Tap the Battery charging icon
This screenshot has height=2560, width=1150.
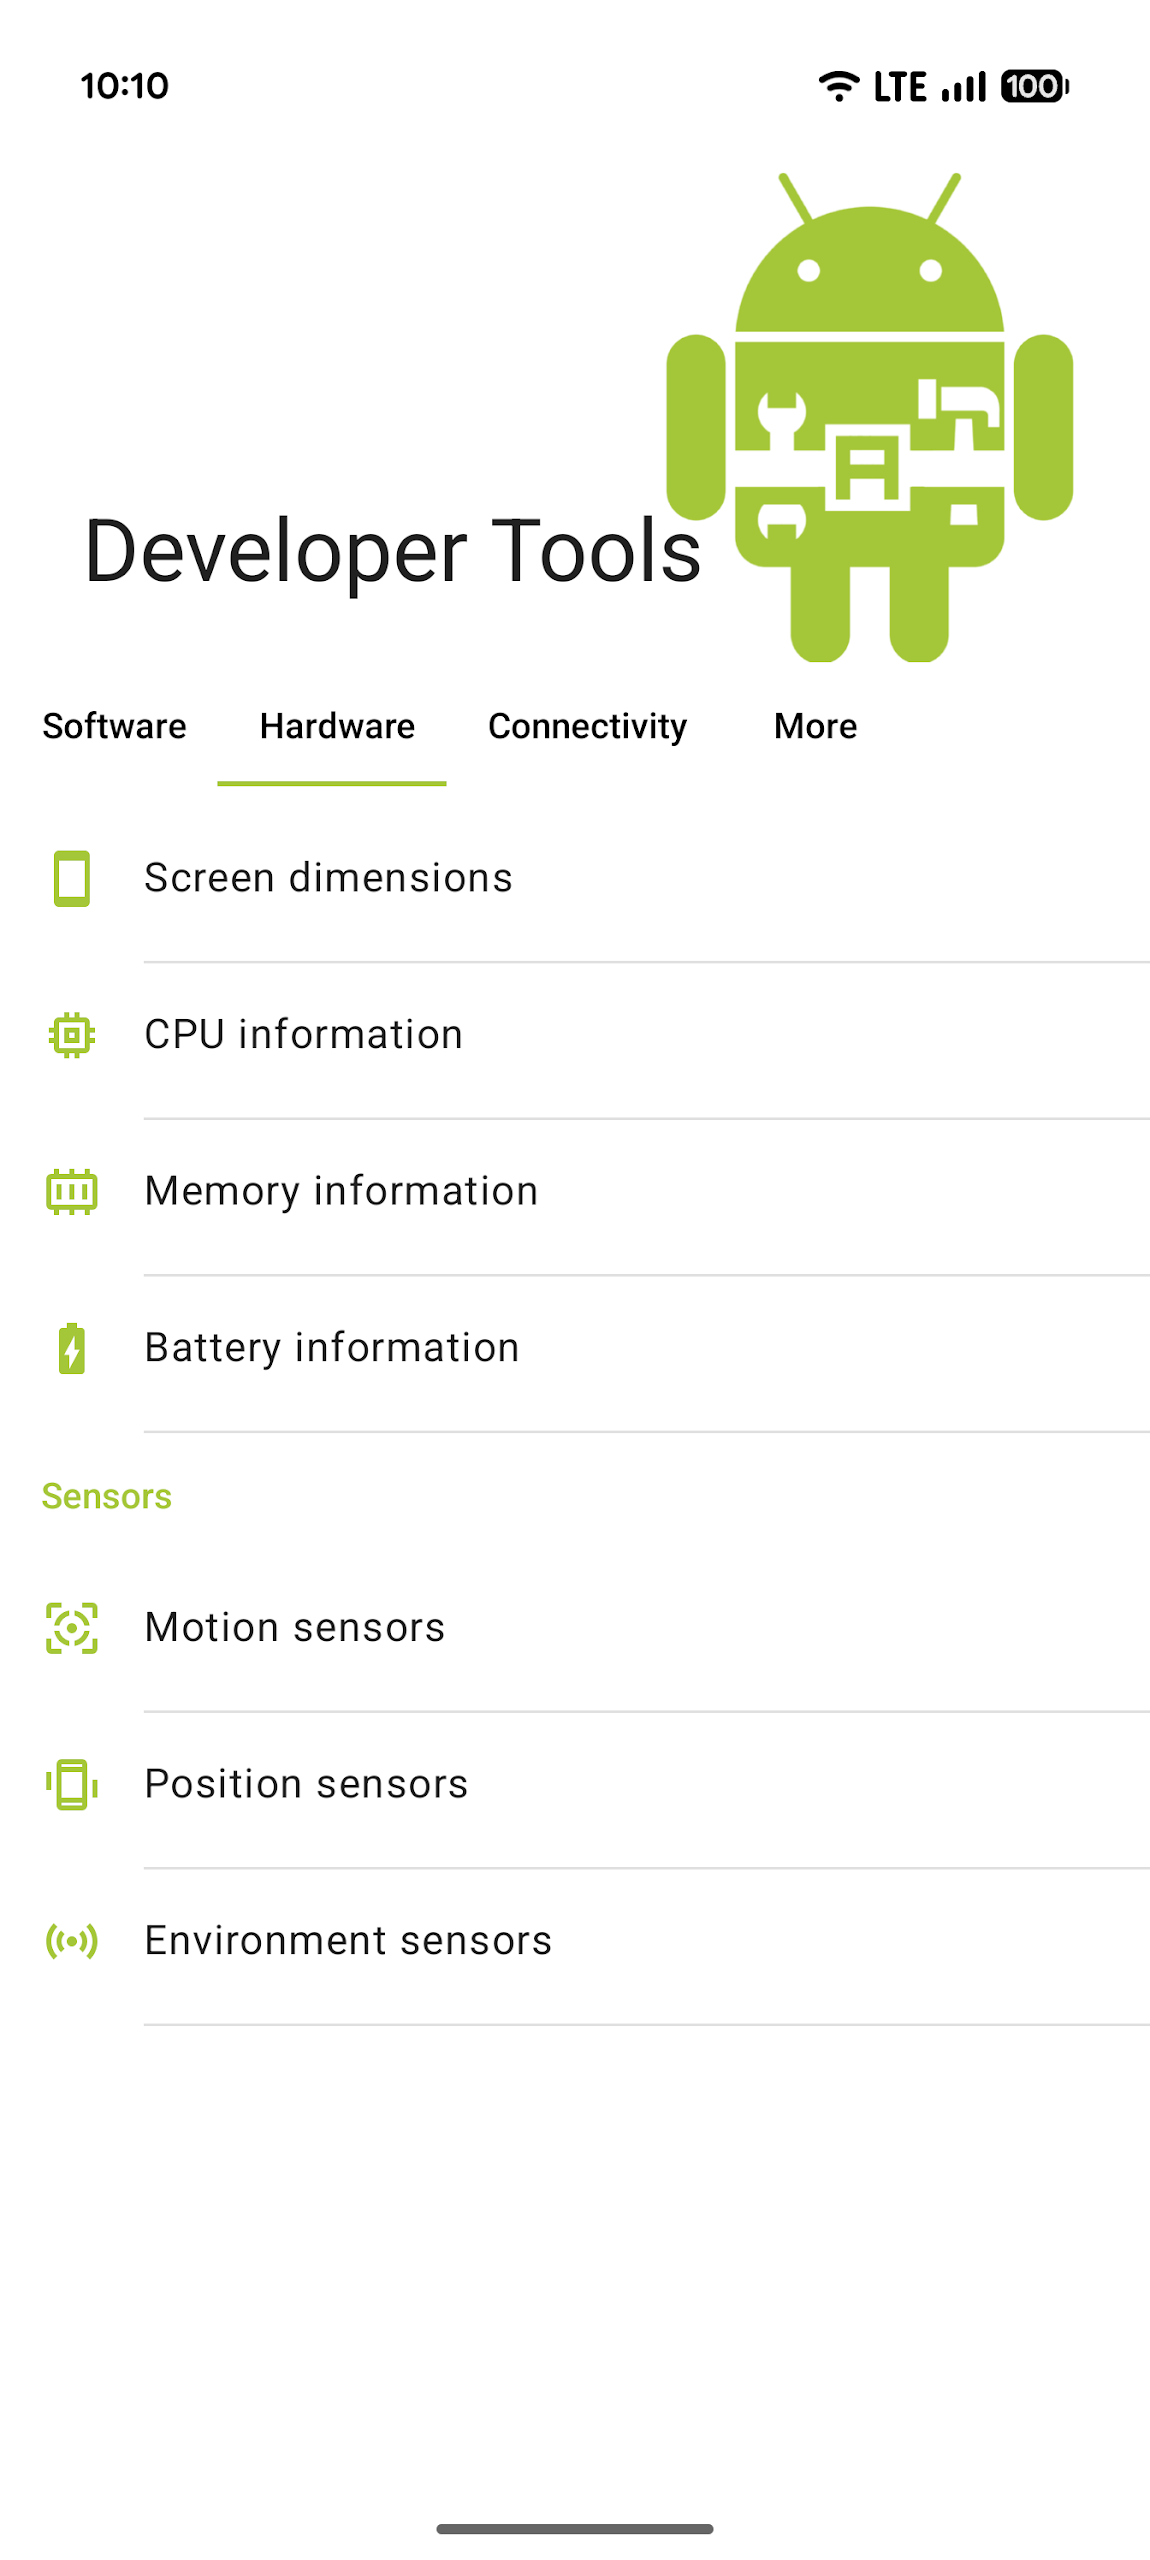pyautogui.click(x=71, y=1347)
